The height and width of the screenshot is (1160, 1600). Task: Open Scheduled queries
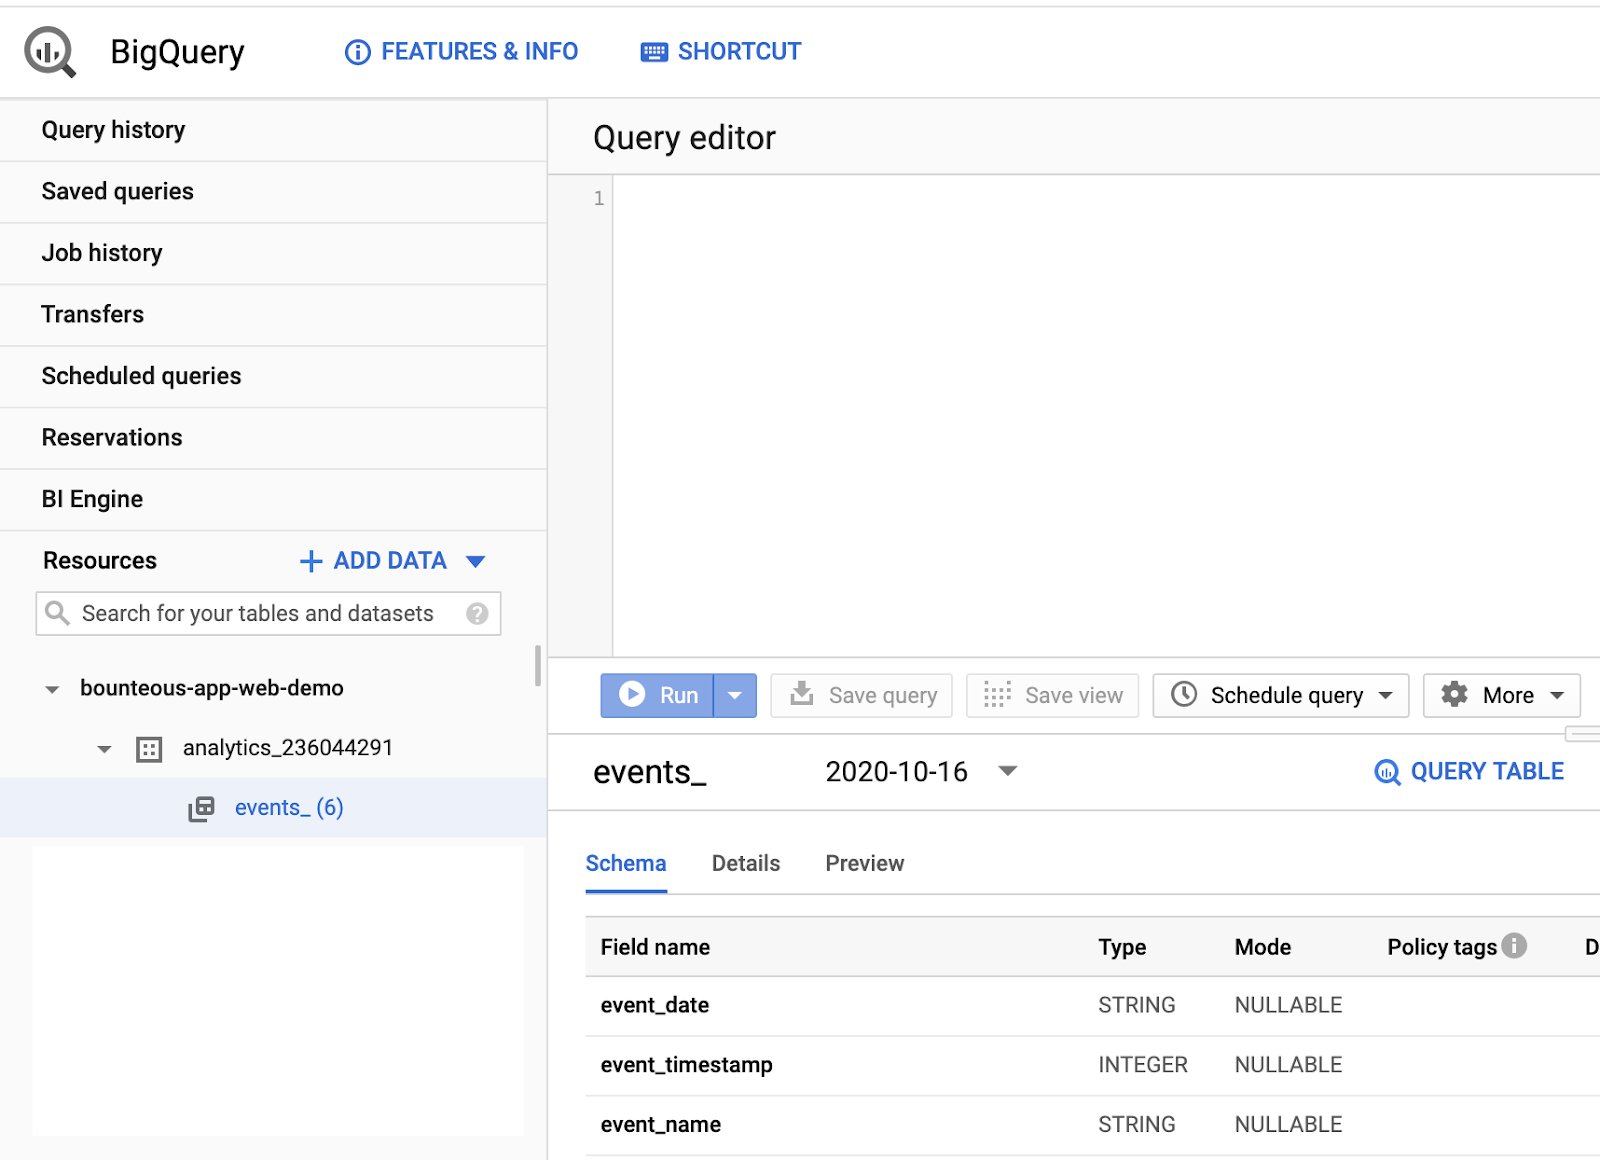pos(273,376)
